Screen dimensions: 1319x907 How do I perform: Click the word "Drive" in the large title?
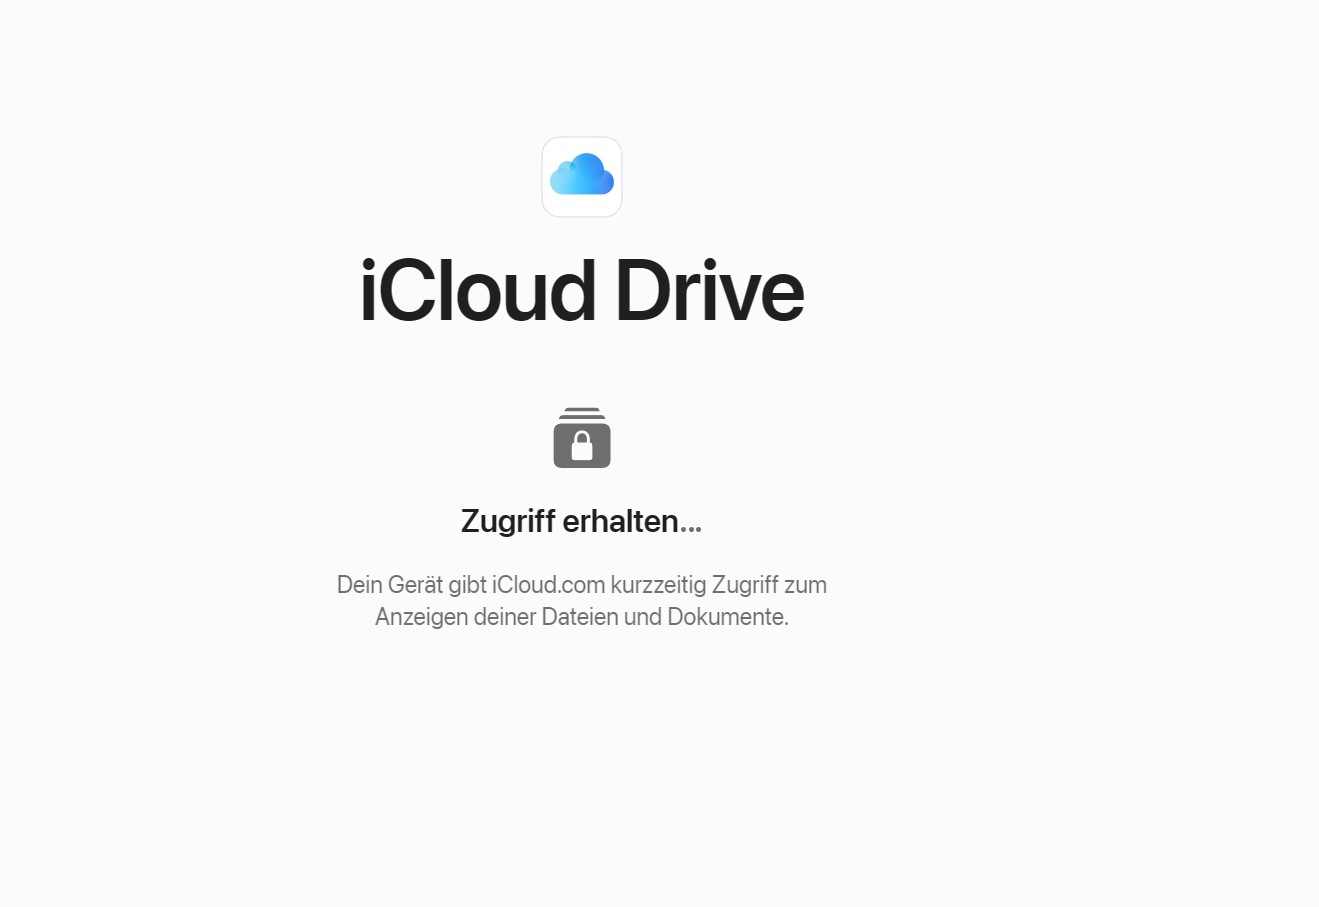[710, 291]
